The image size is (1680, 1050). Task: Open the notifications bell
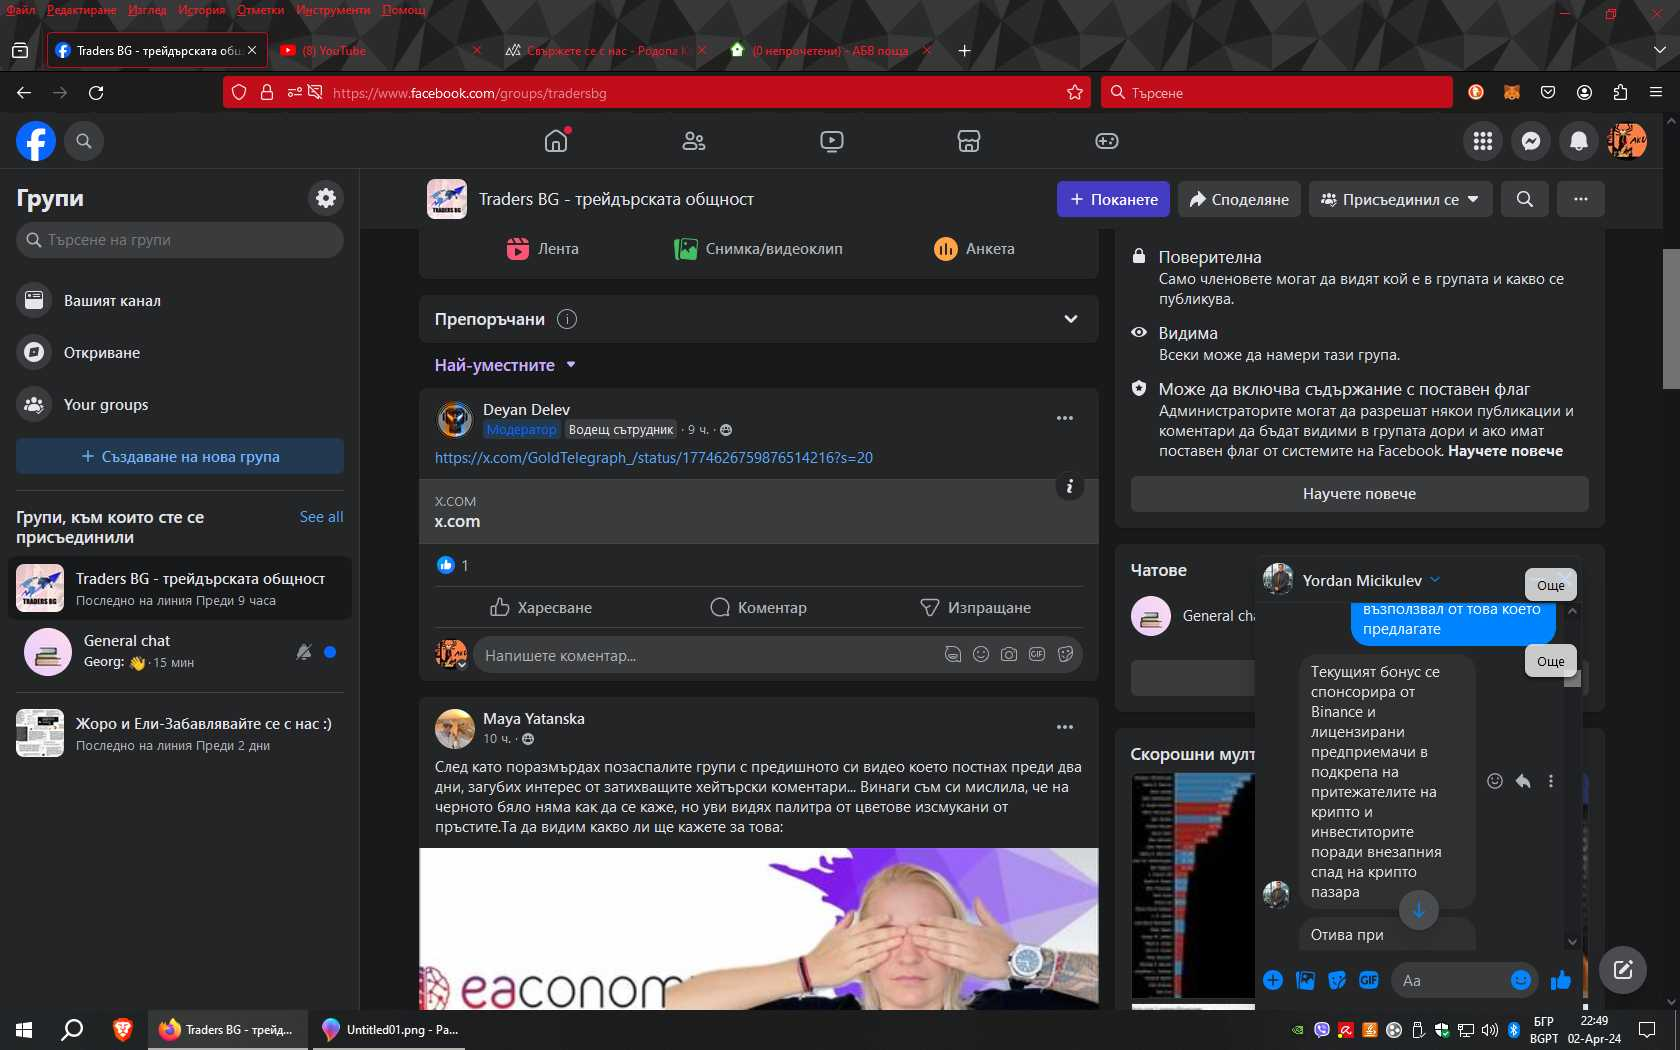pos(1579,141)
